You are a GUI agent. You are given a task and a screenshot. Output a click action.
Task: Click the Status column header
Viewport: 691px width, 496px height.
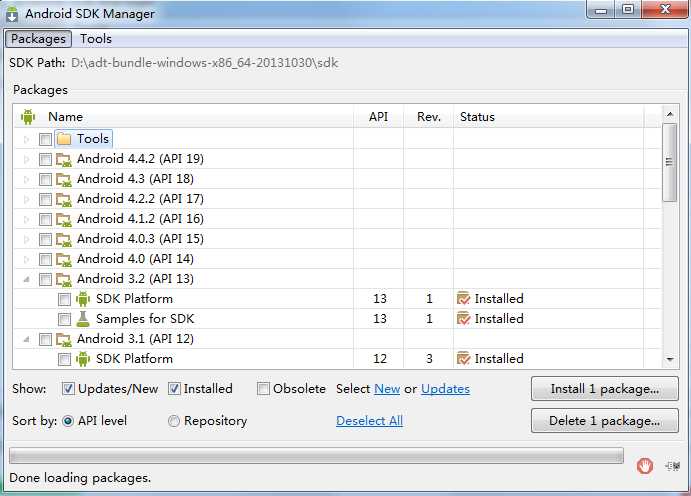click(x=549, y=117)
